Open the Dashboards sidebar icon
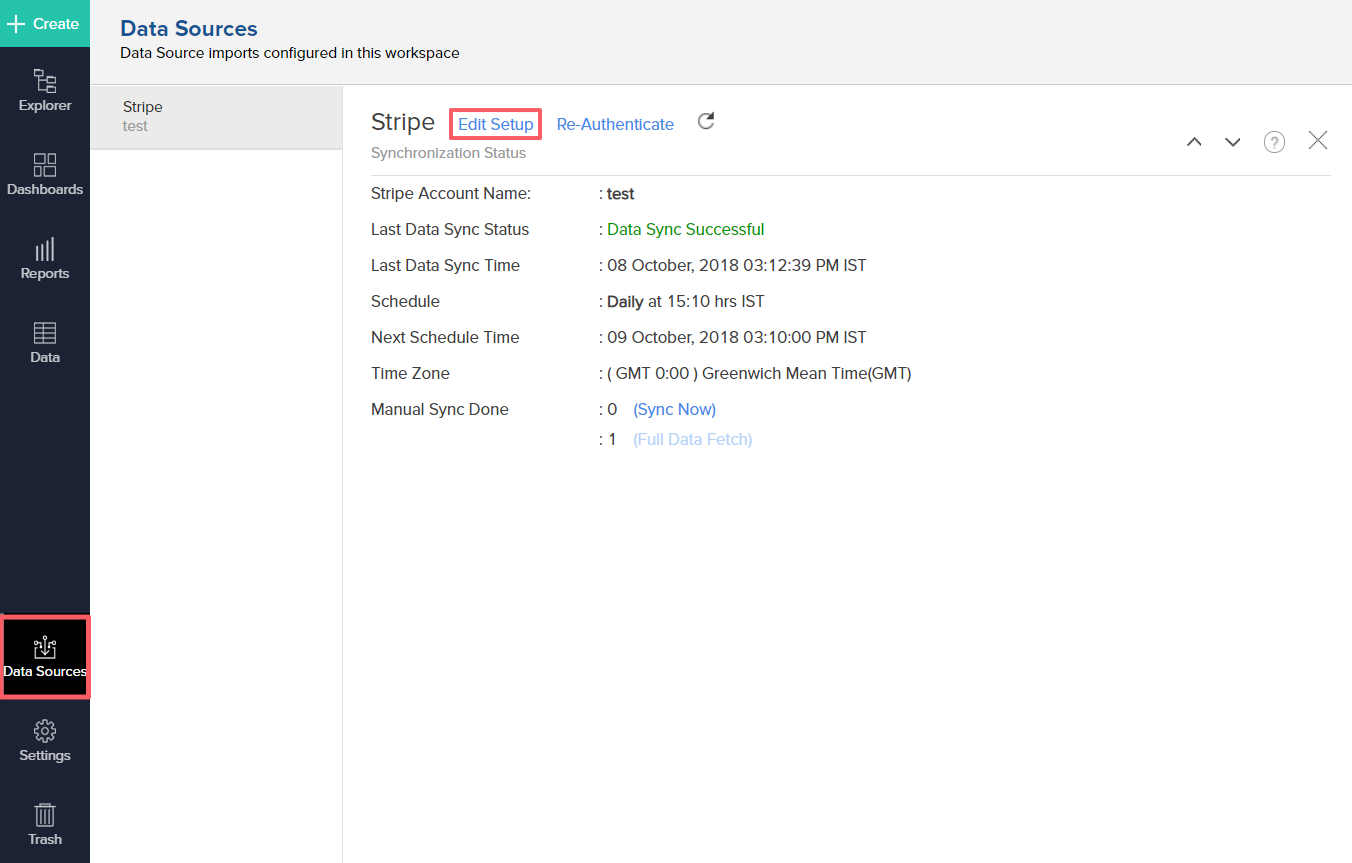Viewport: 1352px width, 863px height. click(45, 173)
